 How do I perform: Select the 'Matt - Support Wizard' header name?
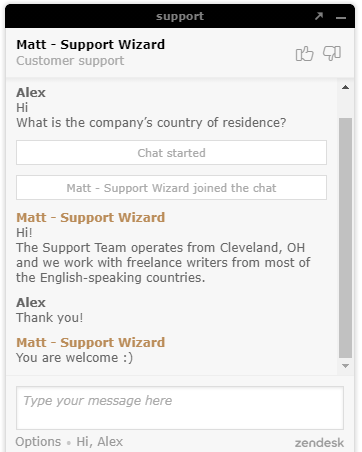click(91, 45)
